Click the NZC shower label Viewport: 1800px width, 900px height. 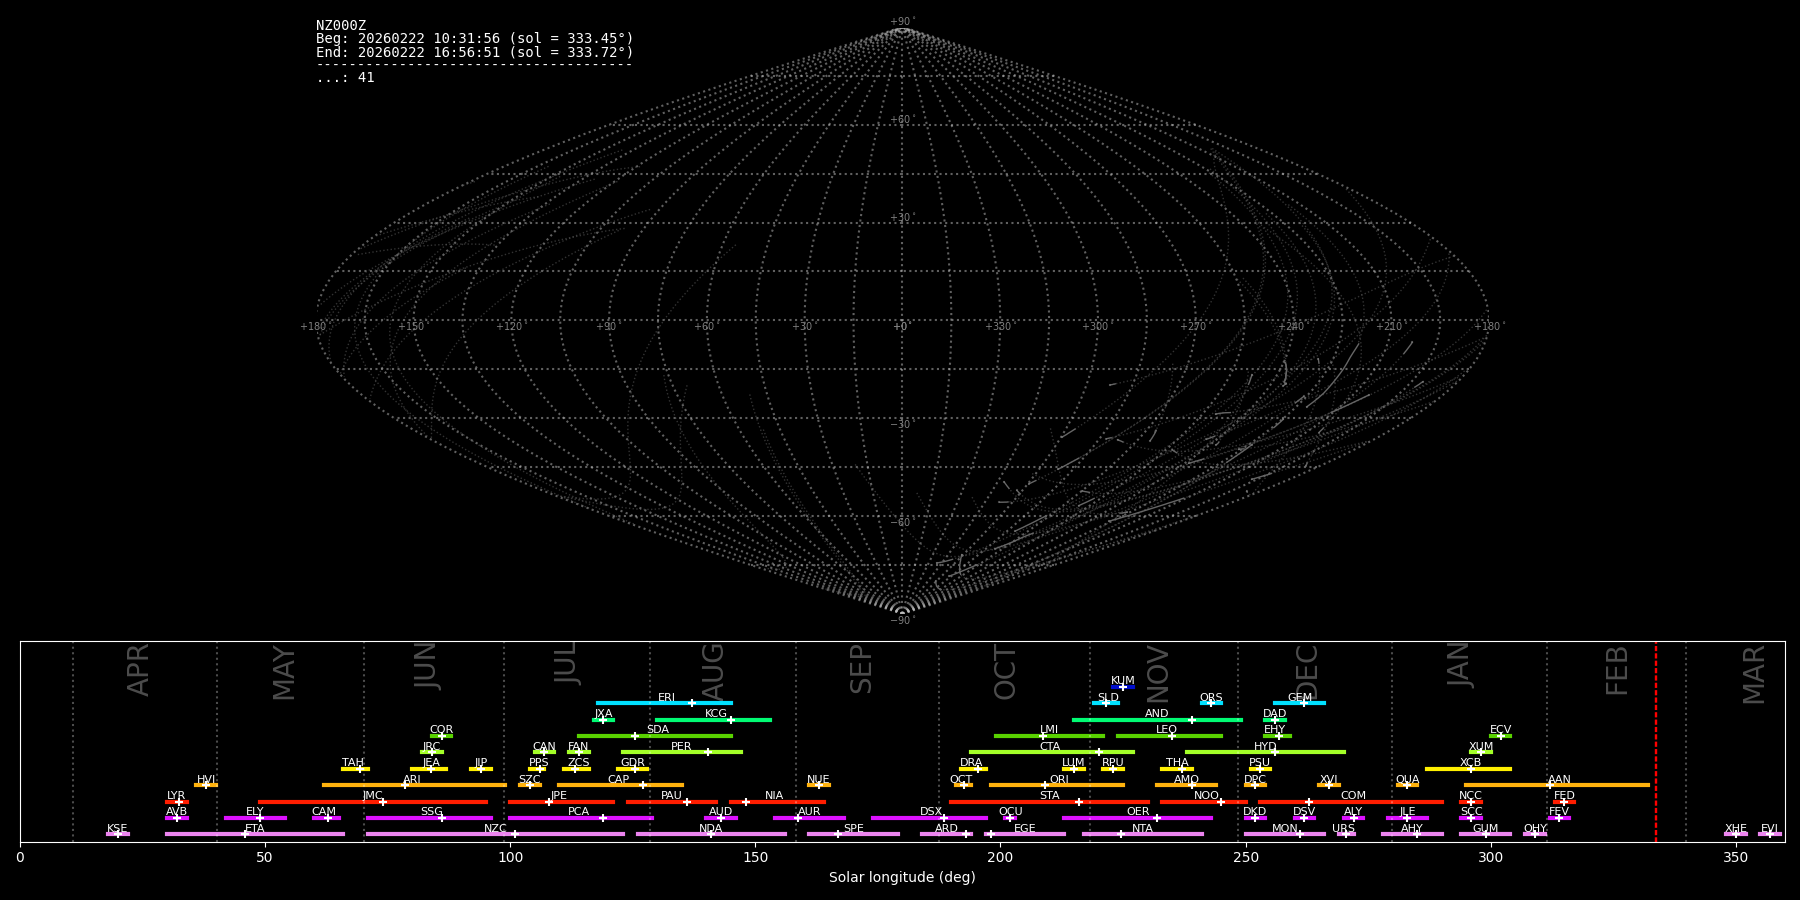tap(495, 829)
